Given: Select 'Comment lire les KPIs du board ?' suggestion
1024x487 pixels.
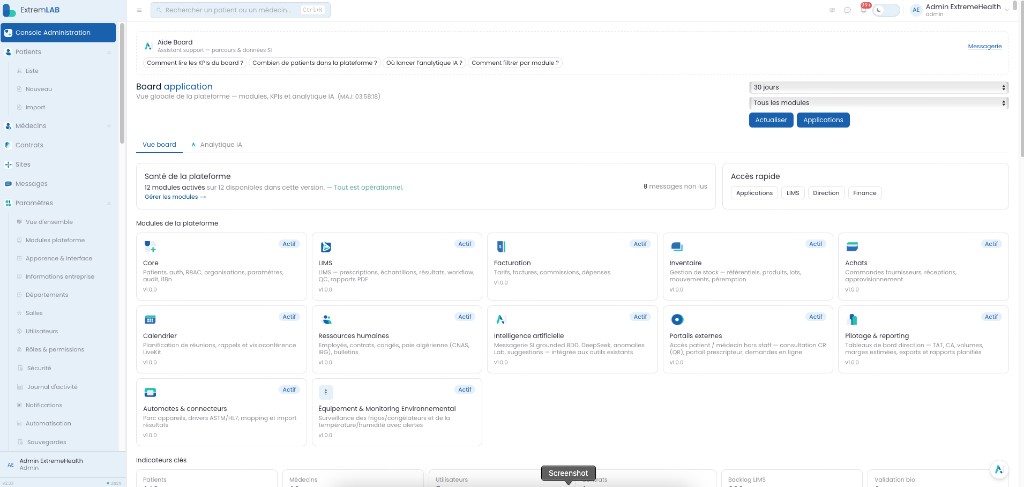Looking at the screenshot, I should click(x=195, y=63).
